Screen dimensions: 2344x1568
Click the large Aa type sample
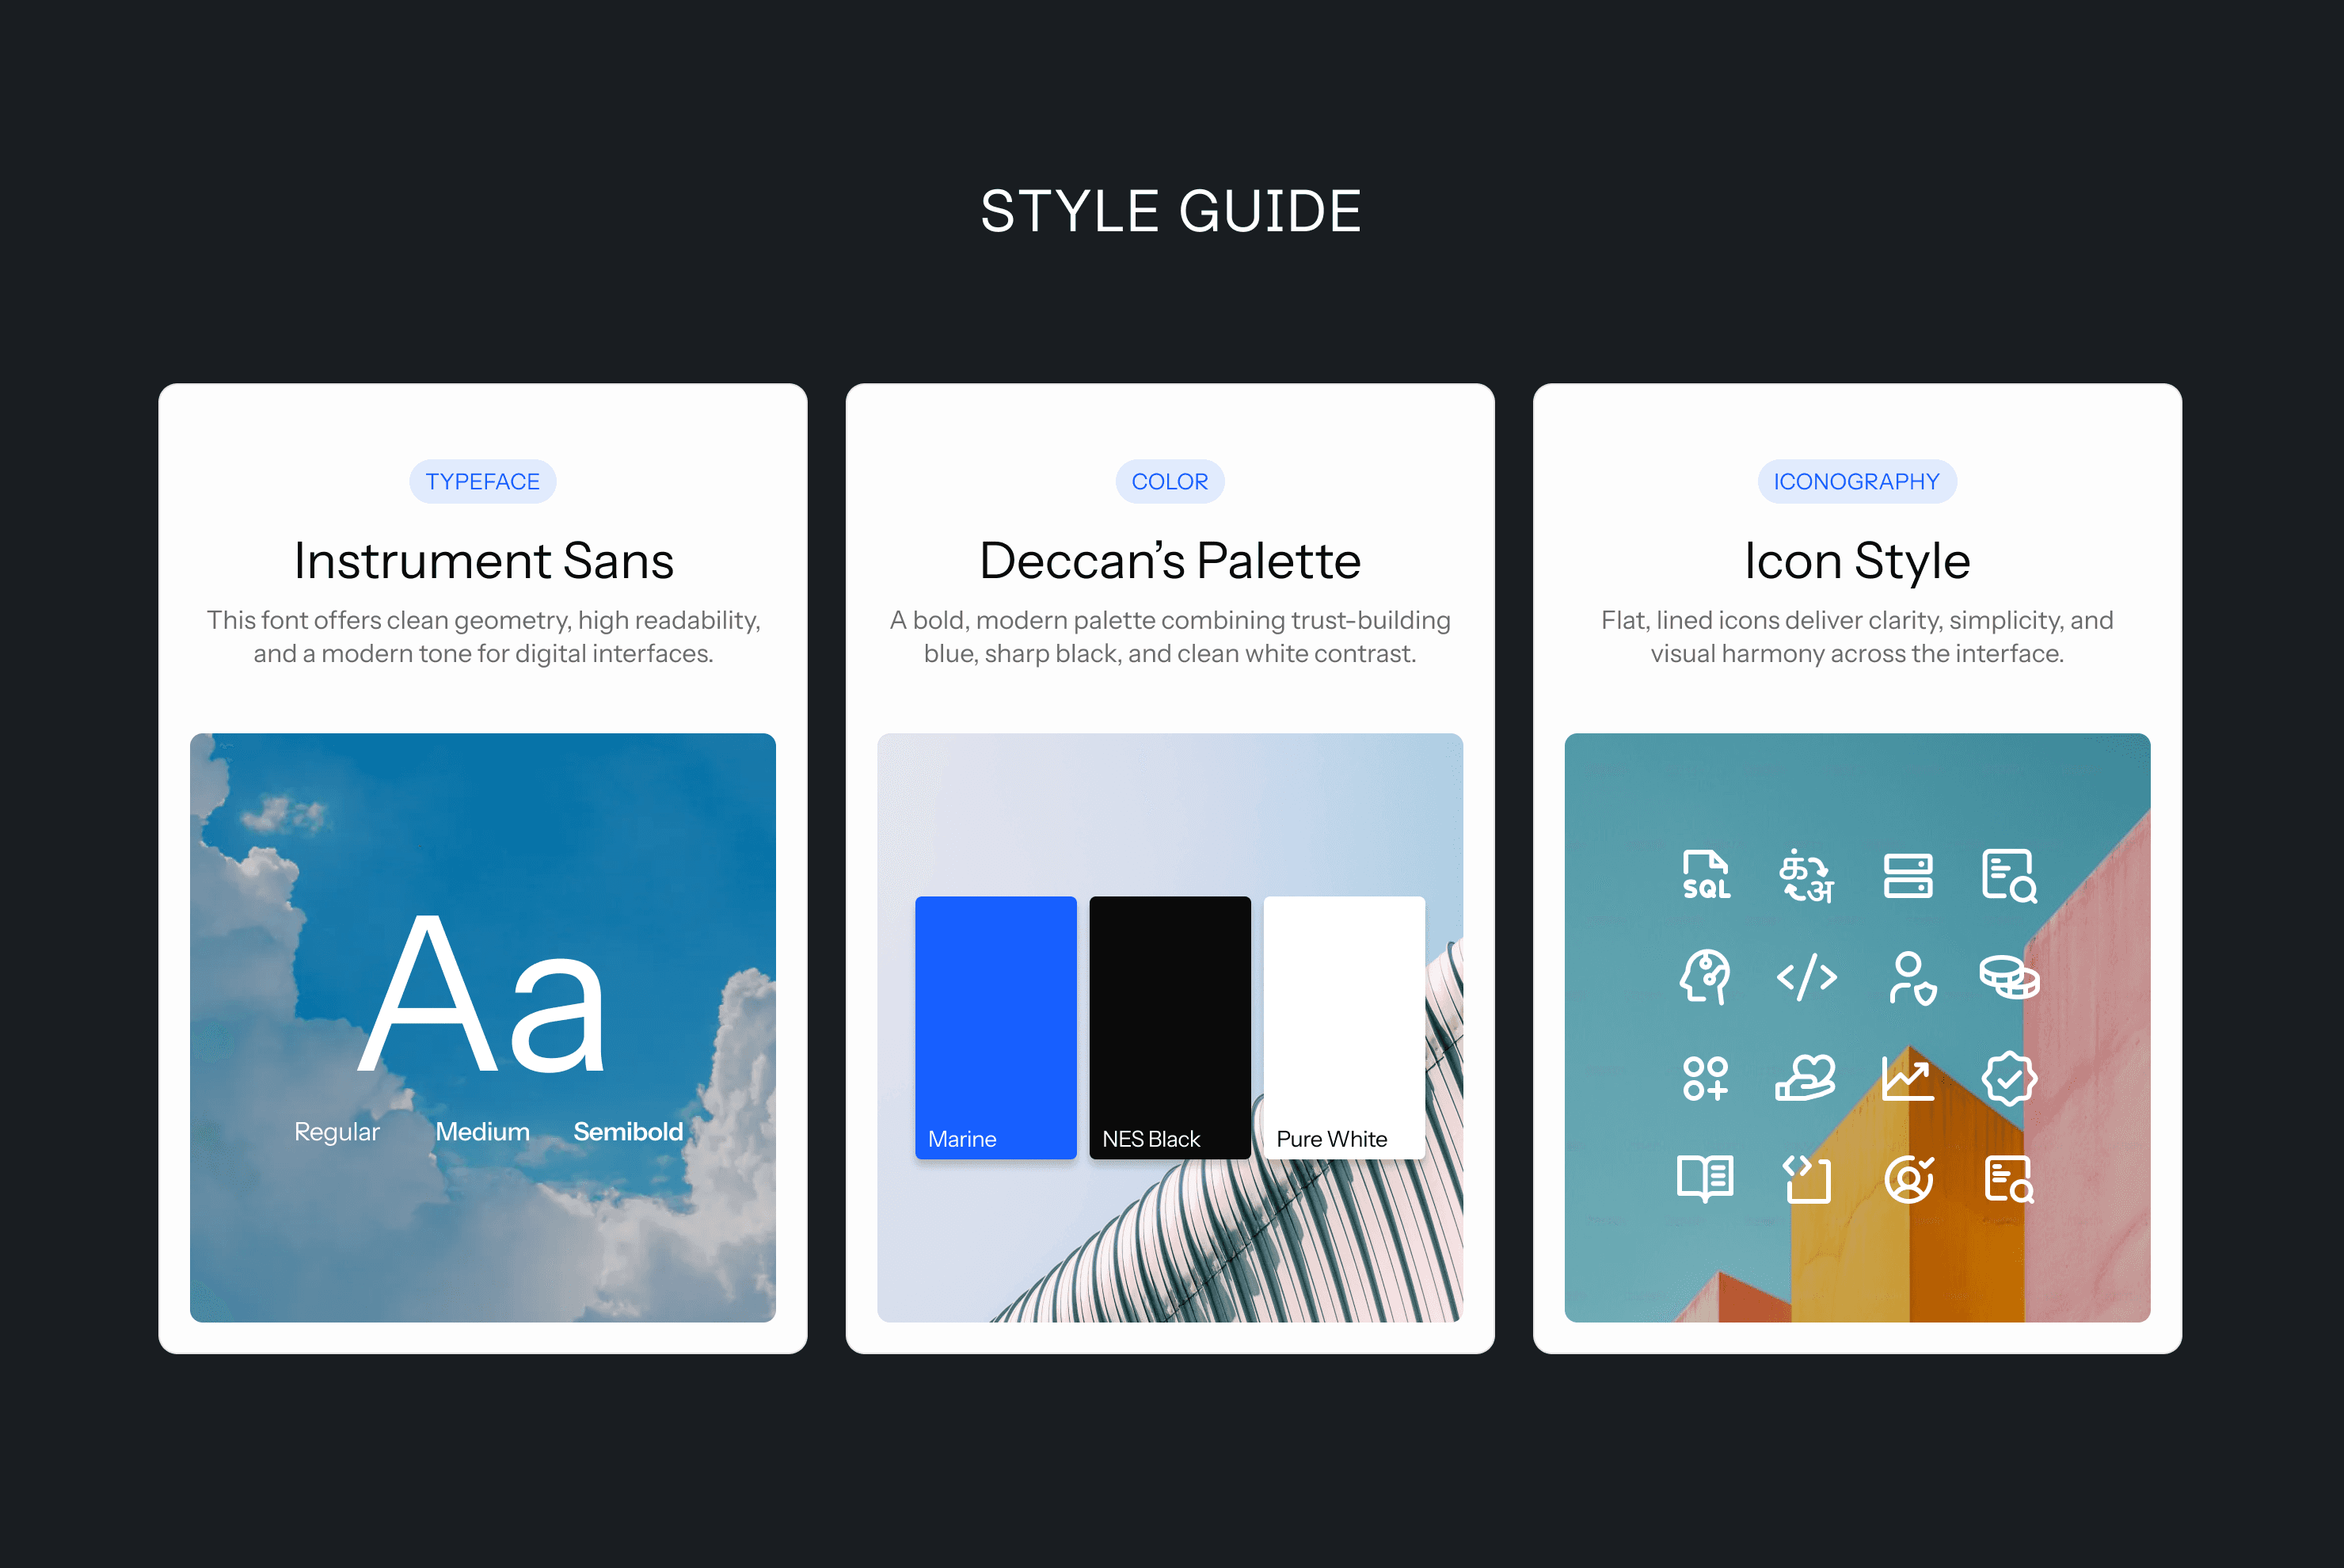click(x=482, y=995)
